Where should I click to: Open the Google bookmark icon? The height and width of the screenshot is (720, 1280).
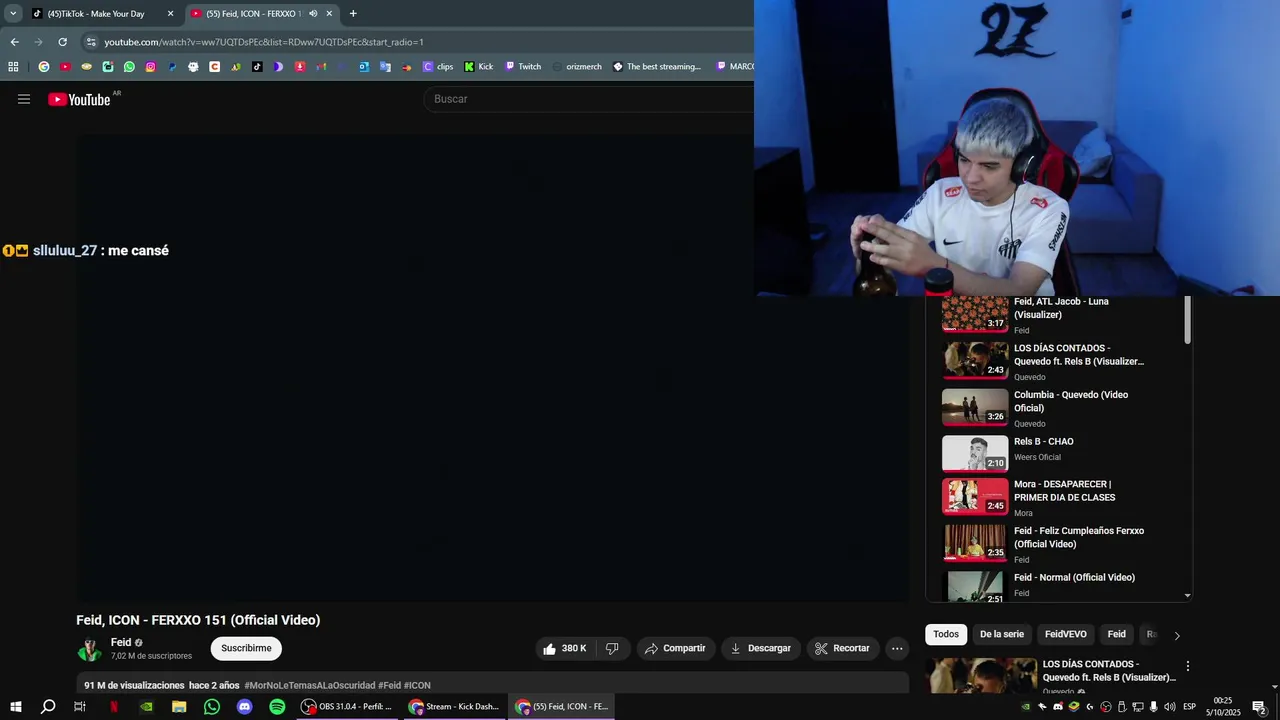point(44,67)
